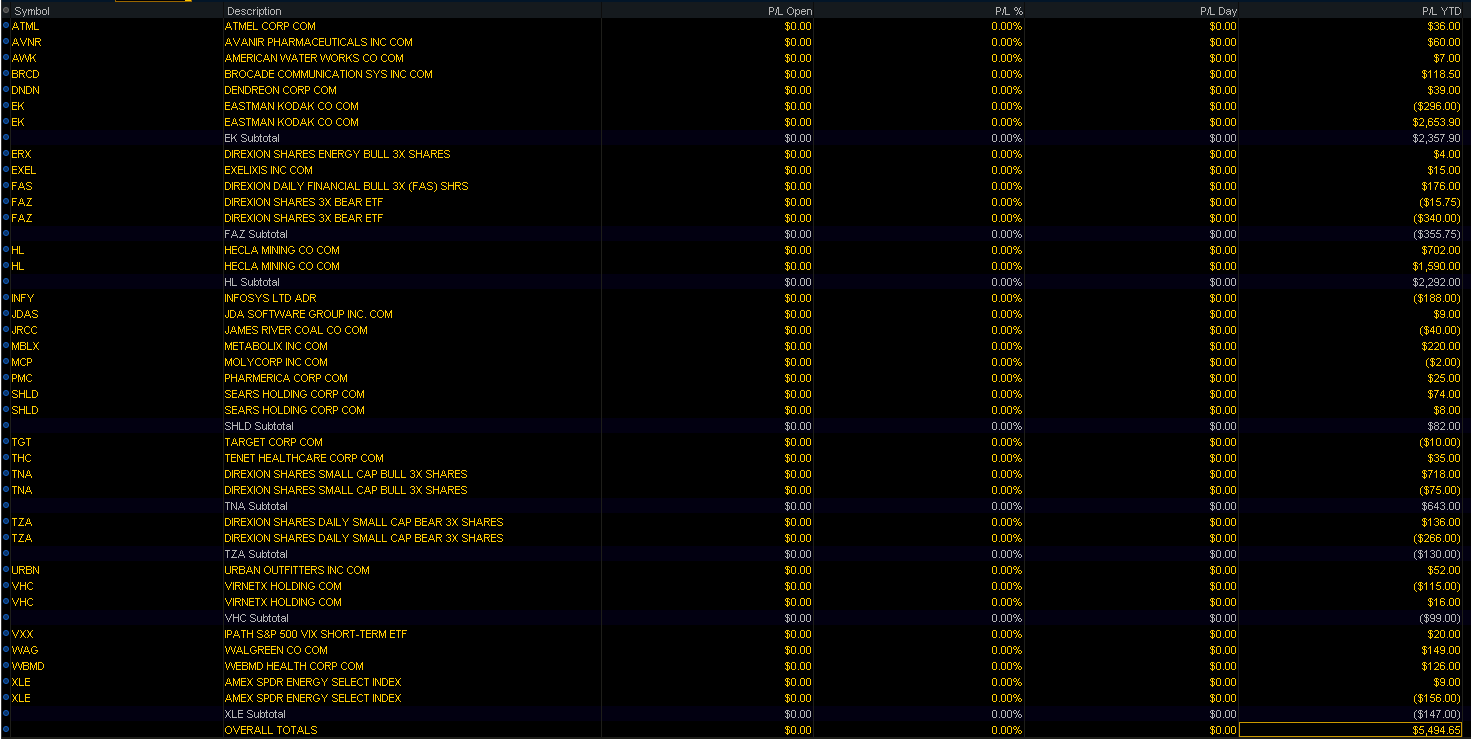Click the blue dot beside MBLX

point(6,346)
